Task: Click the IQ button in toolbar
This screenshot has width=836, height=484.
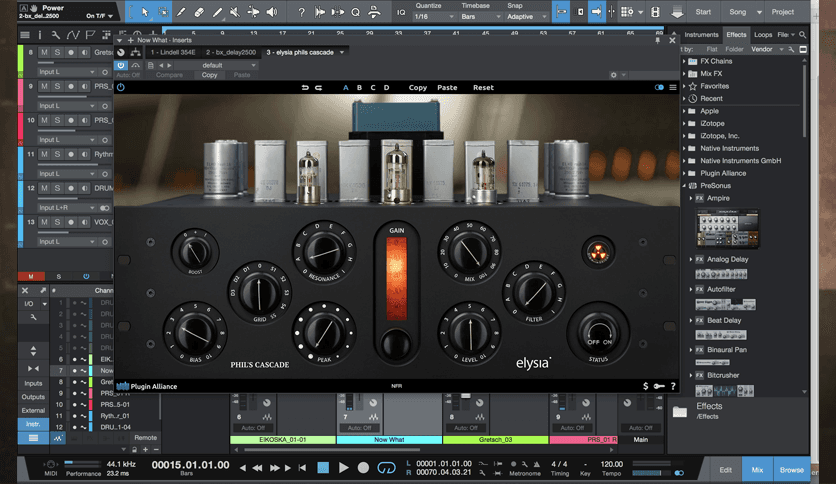Action: (x=401, y=12)
